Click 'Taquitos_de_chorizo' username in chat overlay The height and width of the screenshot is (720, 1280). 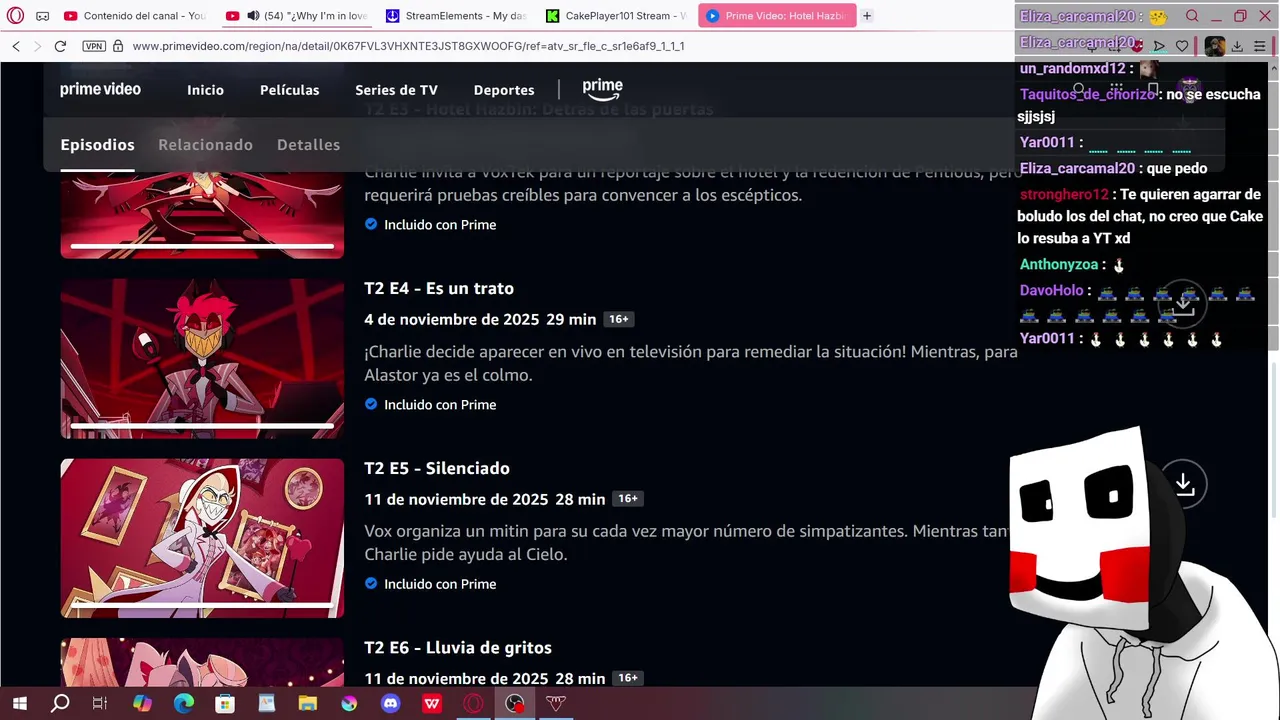[1089, 94]
